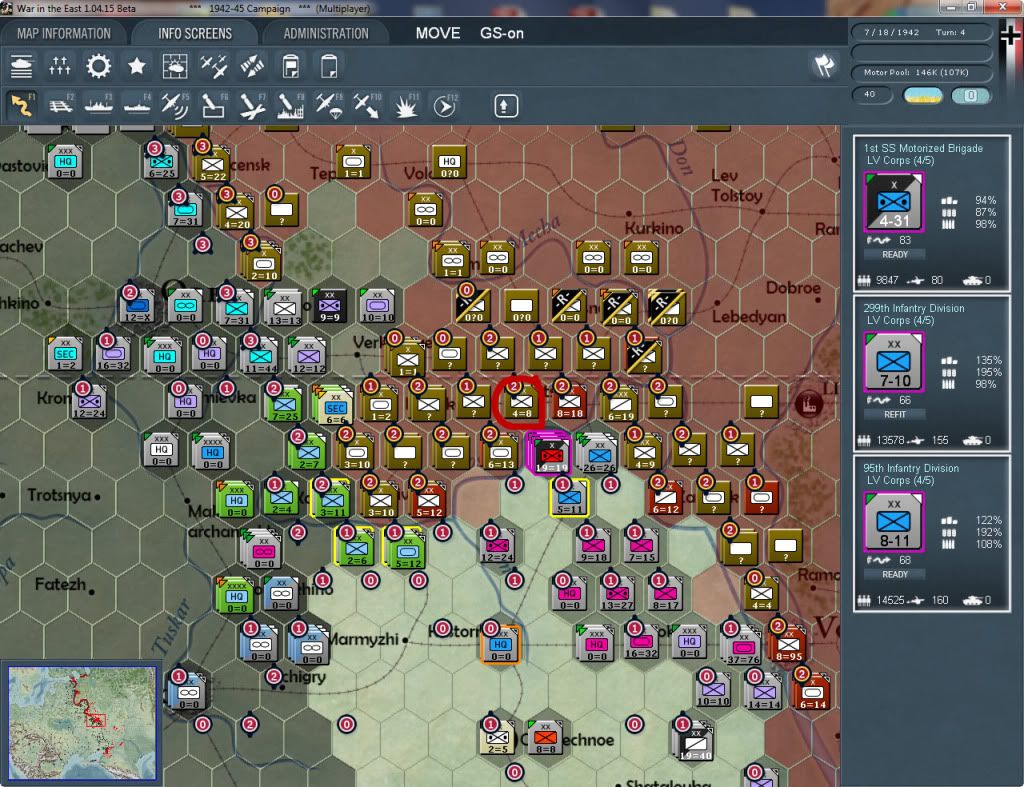Select the red 8=95 unit counter
The width and height of the screenshot is (1024, 787).
(x=788, y=643)
